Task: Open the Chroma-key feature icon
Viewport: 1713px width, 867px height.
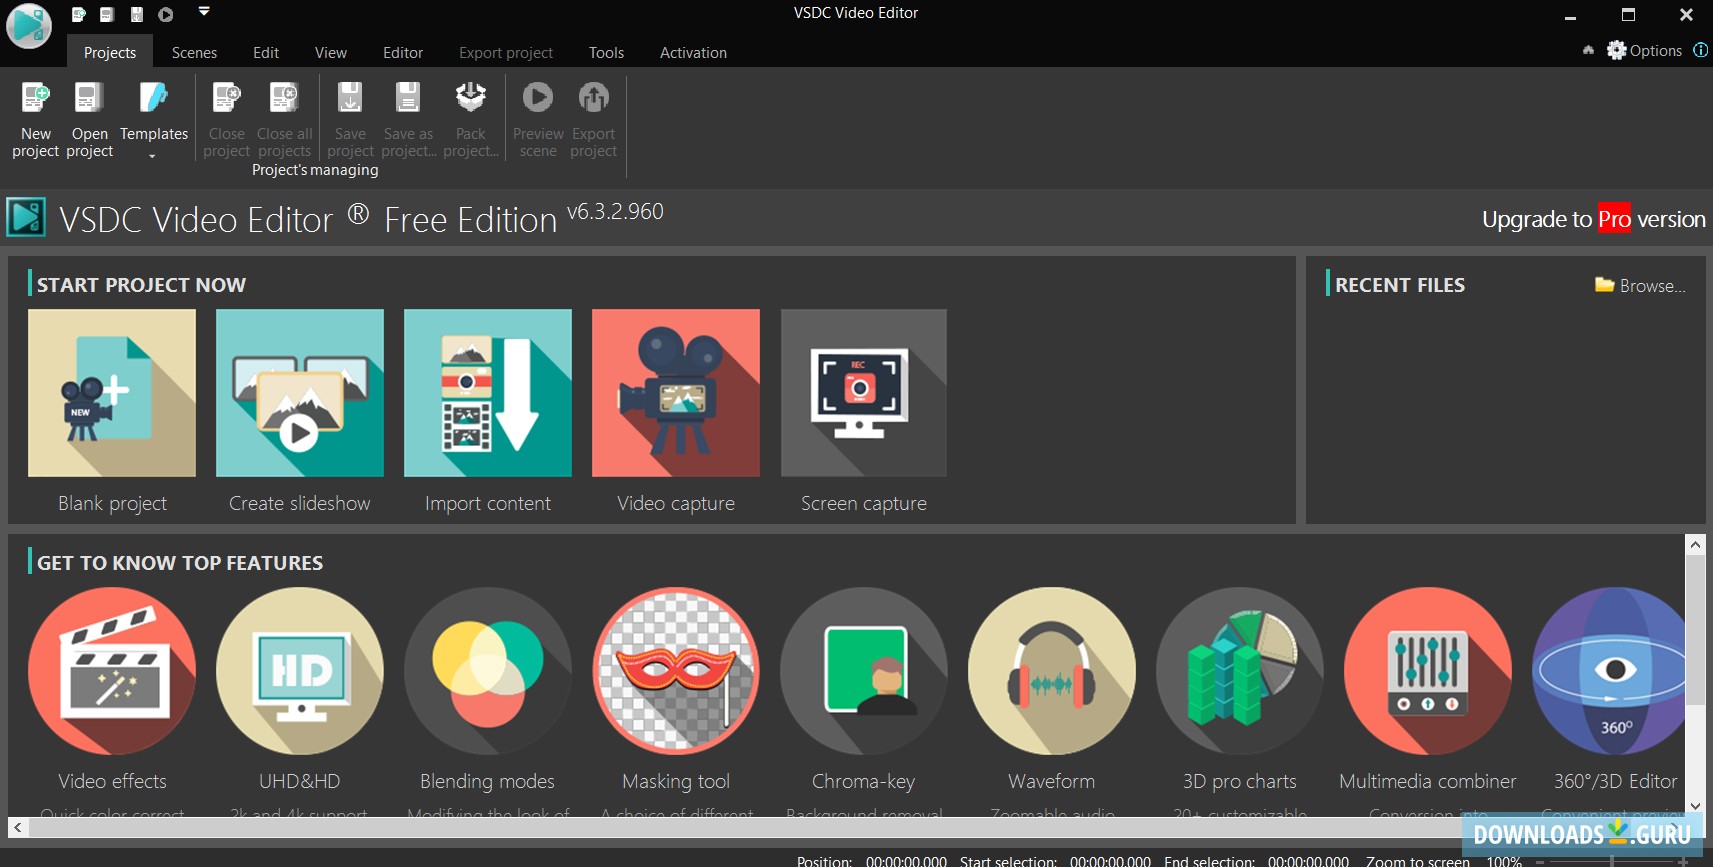Action: [x=864, y=670]
